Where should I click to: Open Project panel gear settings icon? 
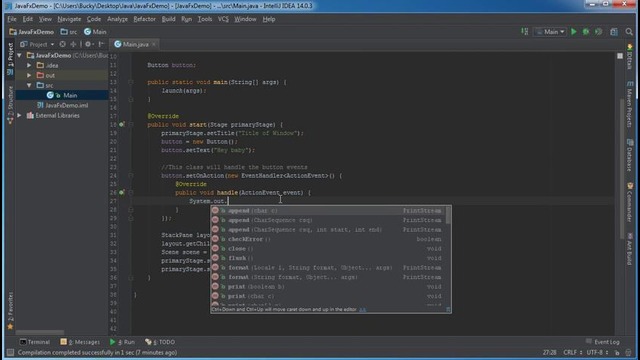click(88, 44)
